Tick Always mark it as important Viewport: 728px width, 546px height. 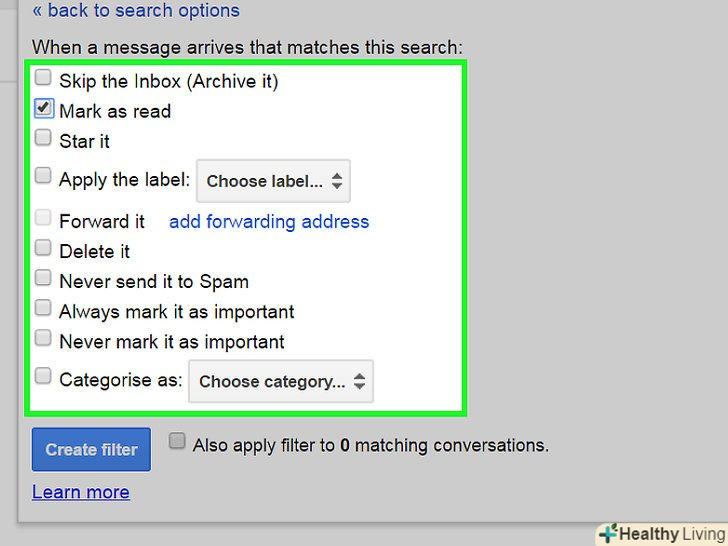[43, 308]
